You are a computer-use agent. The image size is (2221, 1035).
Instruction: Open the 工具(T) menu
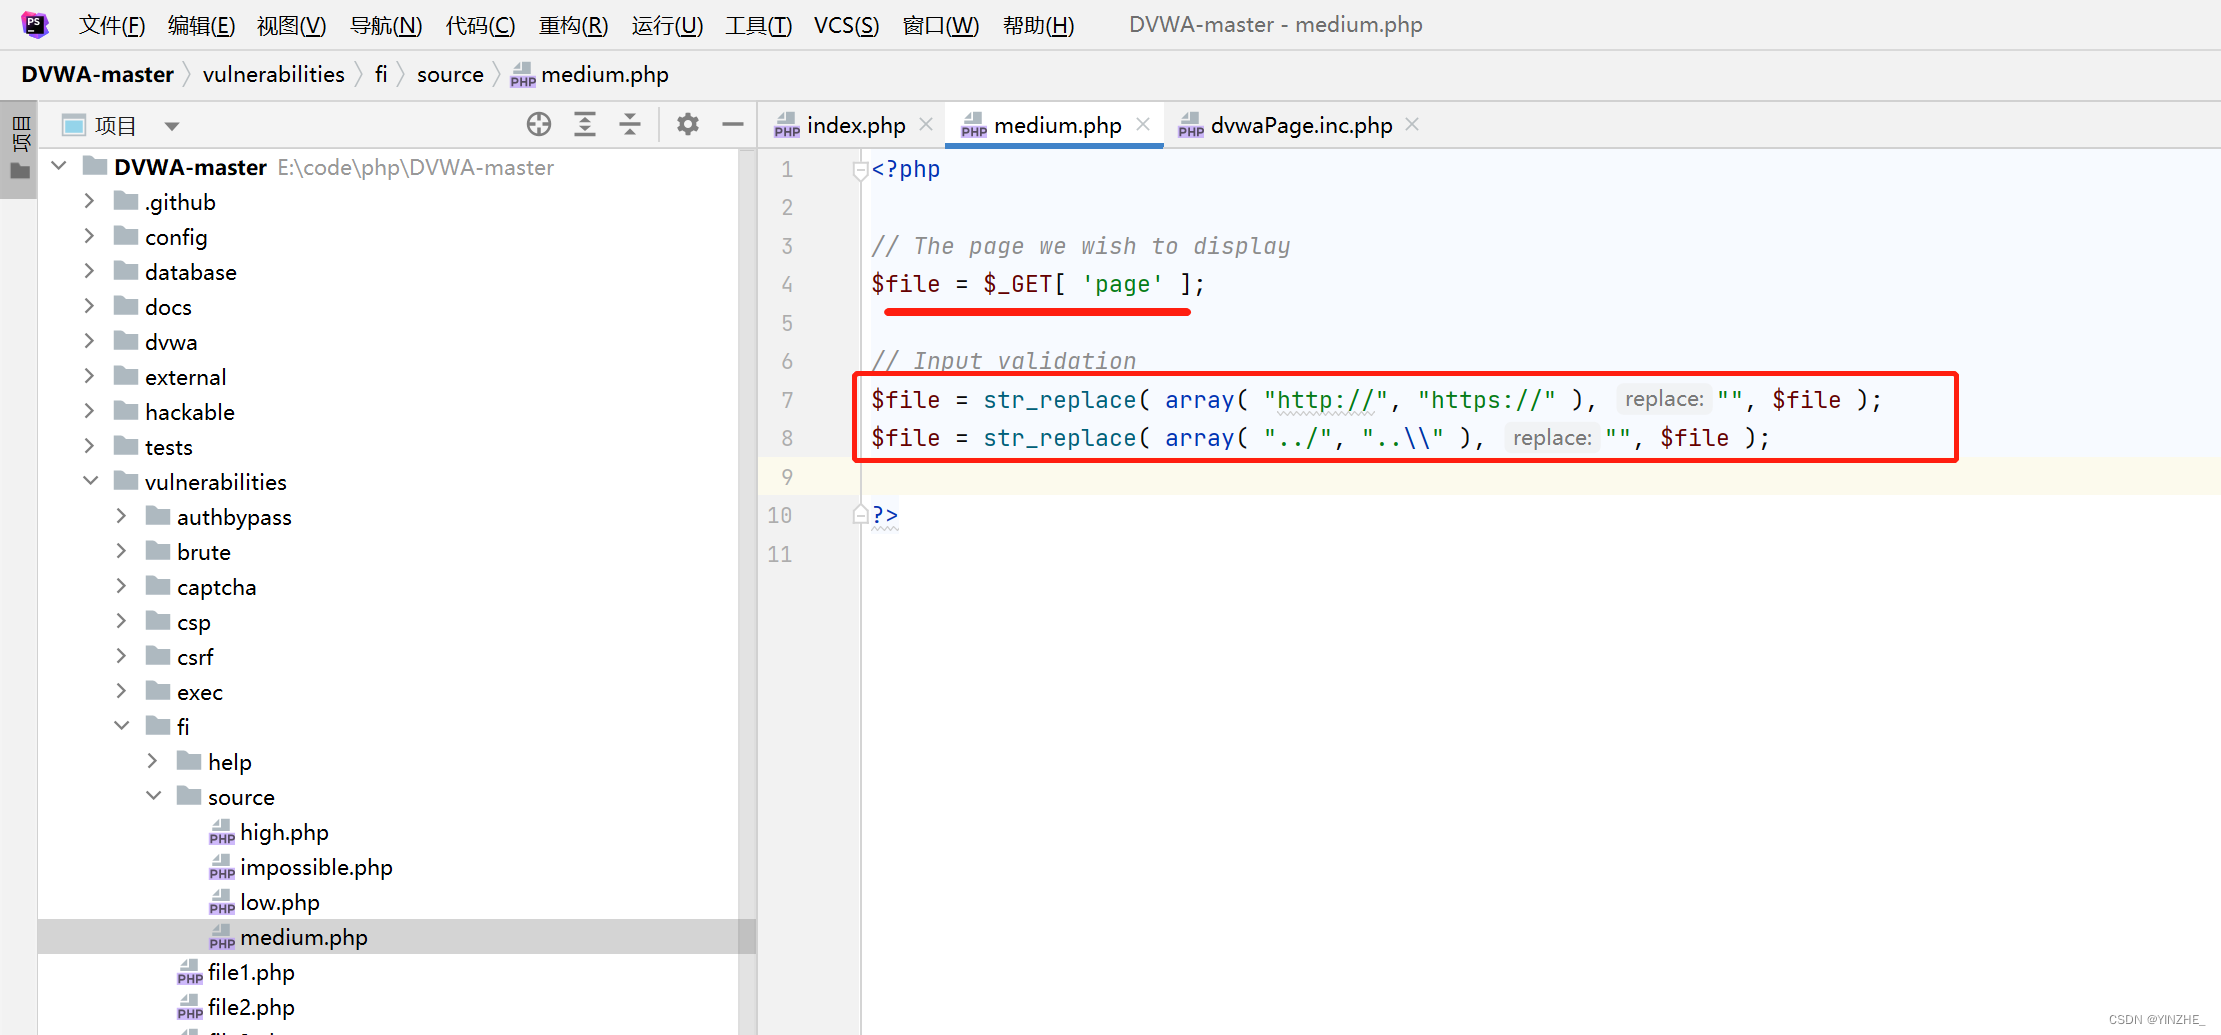click(758, 25)
